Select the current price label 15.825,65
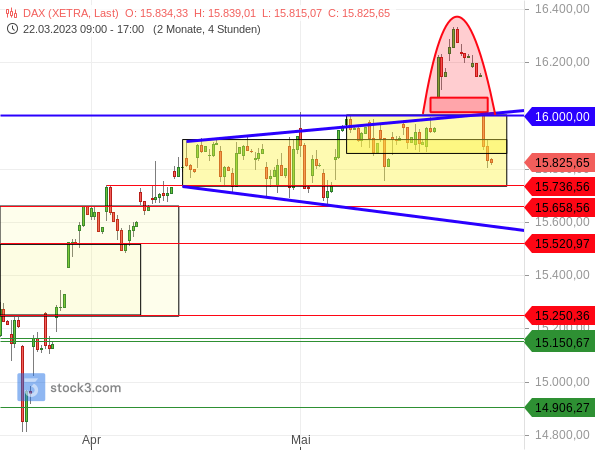This screenshot has width=595, height=450. [560, 163]
